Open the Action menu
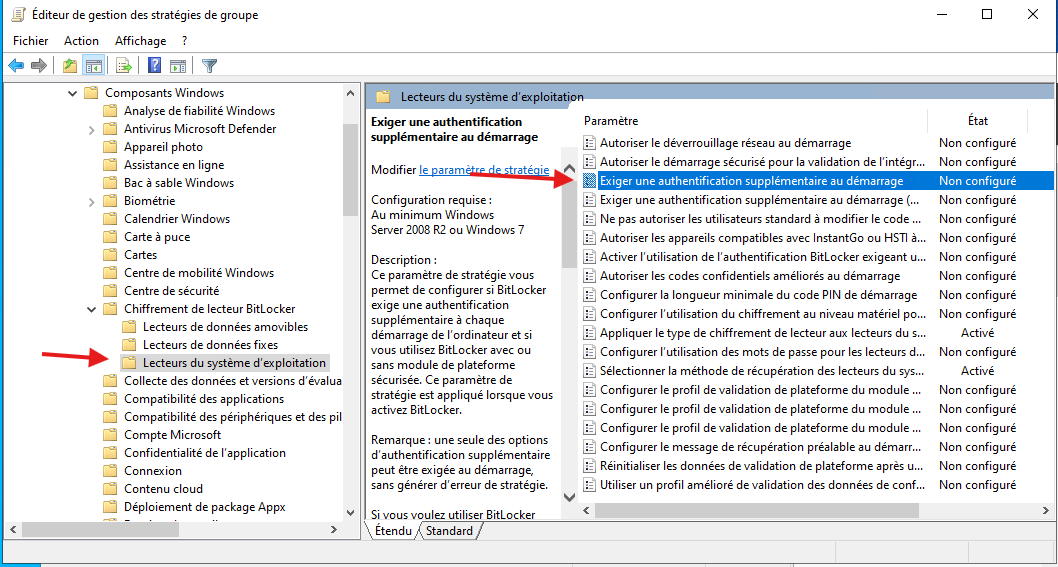Screen dimensions: 1058x567 tap(82, 40)
